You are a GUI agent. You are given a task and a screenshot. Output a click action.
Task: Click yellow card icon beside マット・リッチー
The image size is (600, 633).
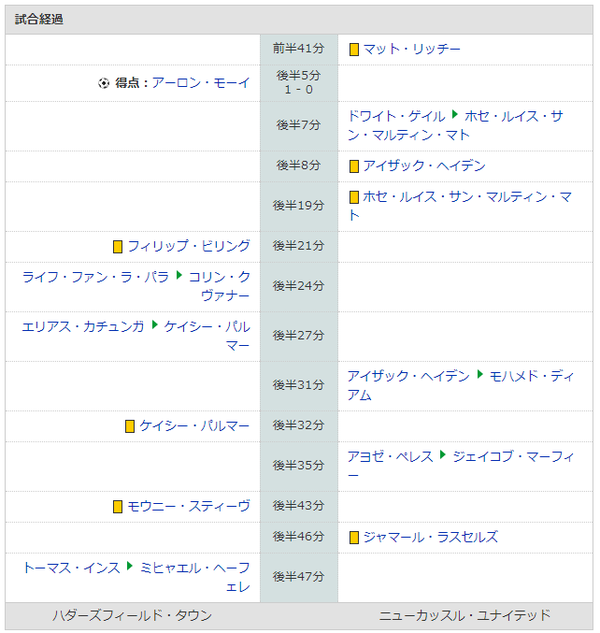pos(354,50)
